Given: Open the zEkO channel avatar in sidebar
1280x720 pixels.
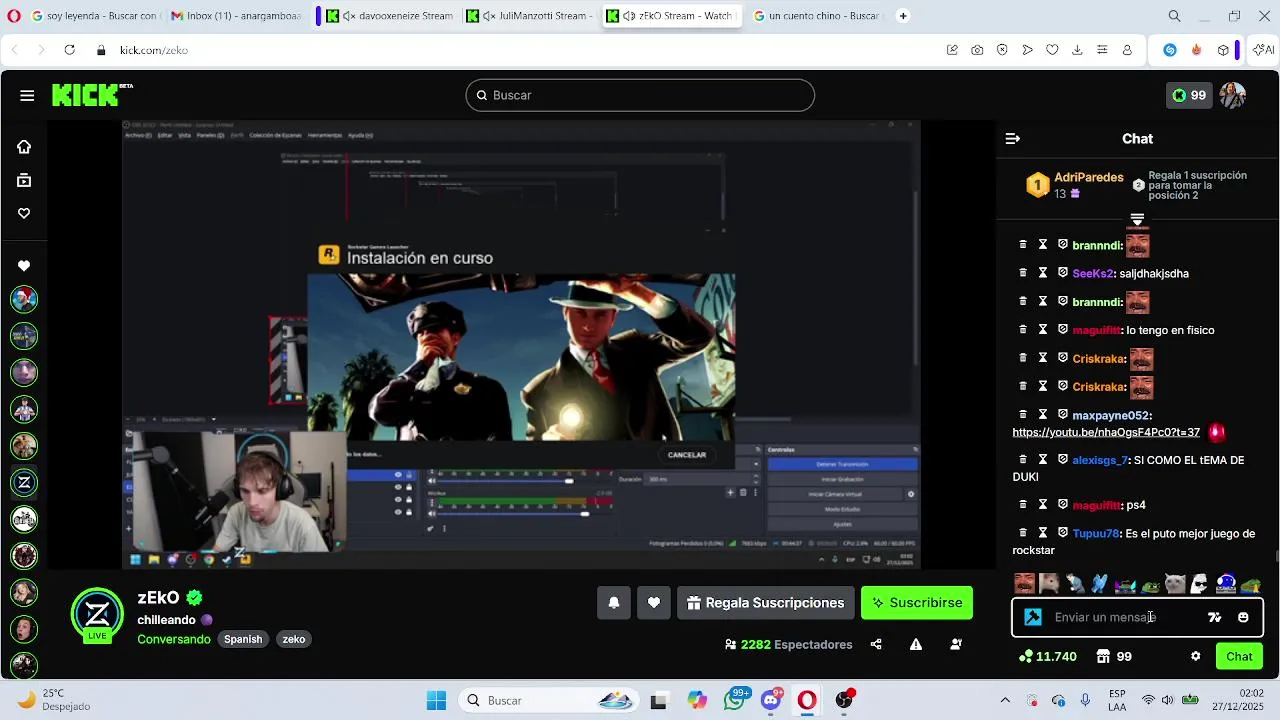Looking at the screenshot, I should [24, 483].
